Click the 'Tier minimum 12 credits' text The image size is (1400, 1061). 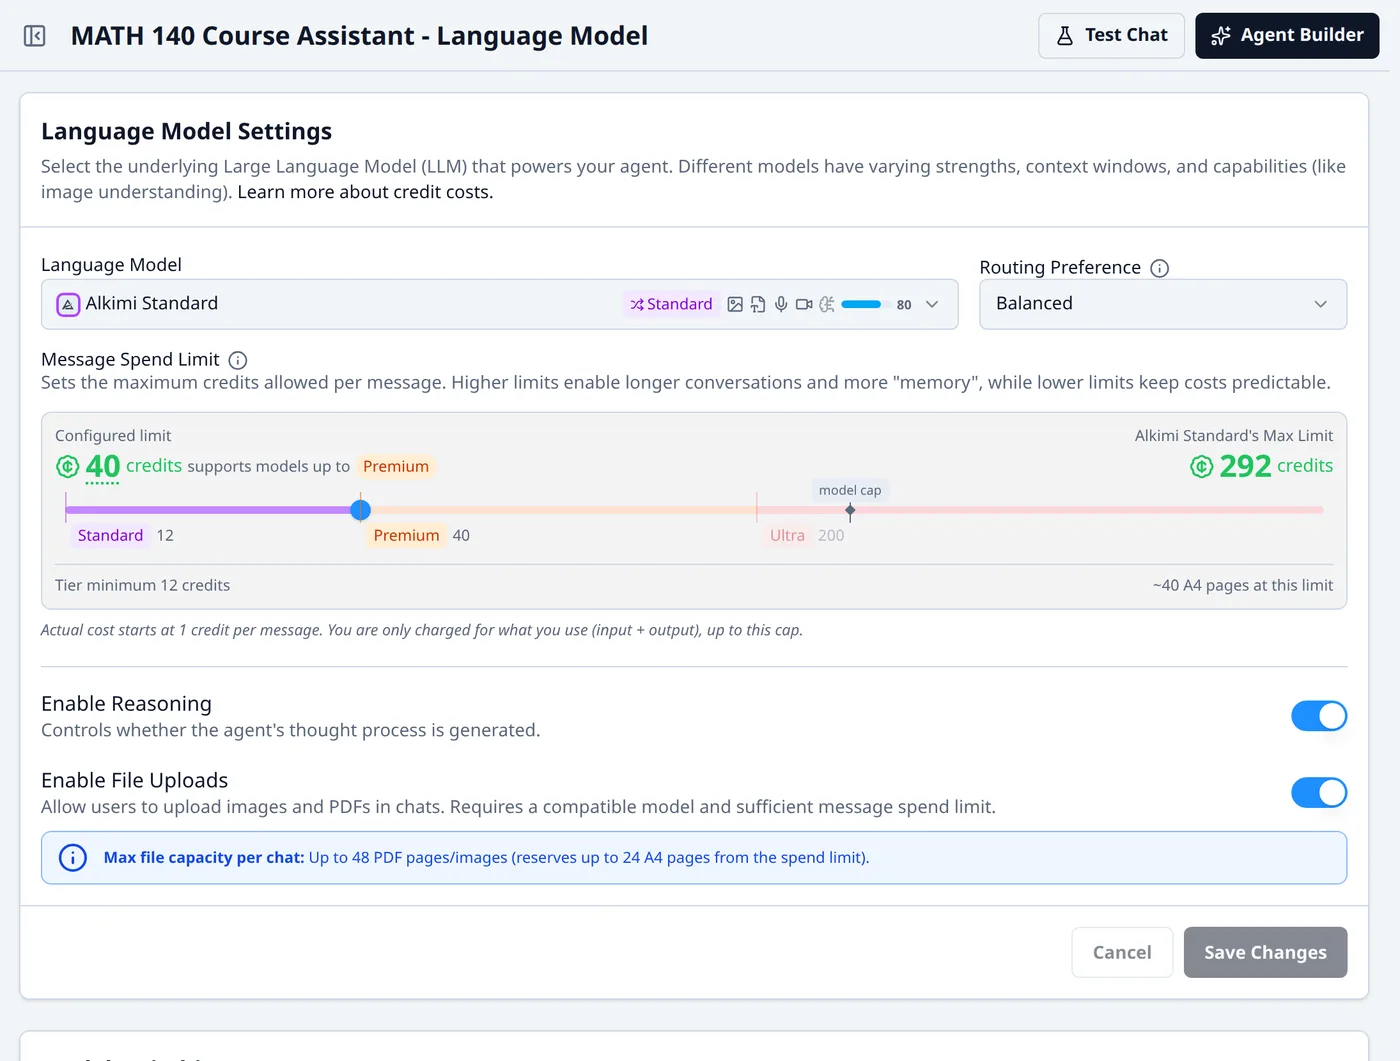[142, 586]
